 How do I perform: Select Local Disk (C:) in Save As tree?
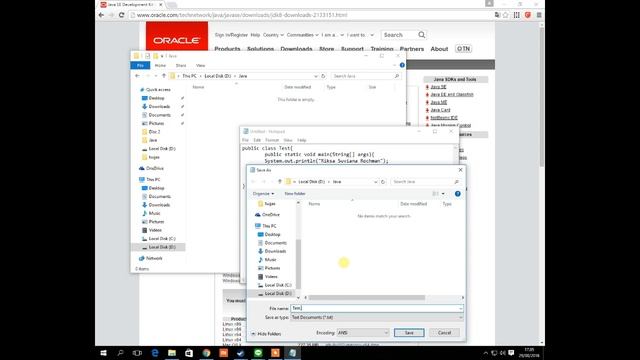[x=274, y=285]
